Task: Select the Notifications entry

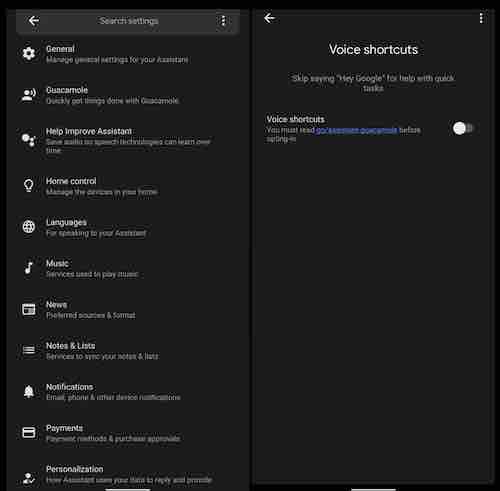Action: [128, 392]
